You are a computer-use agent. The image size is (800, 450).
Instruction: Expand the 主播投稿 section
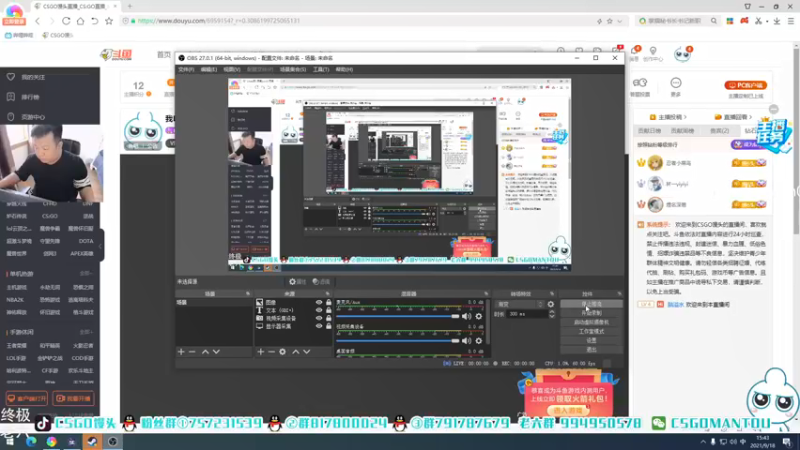coord(668,117)
